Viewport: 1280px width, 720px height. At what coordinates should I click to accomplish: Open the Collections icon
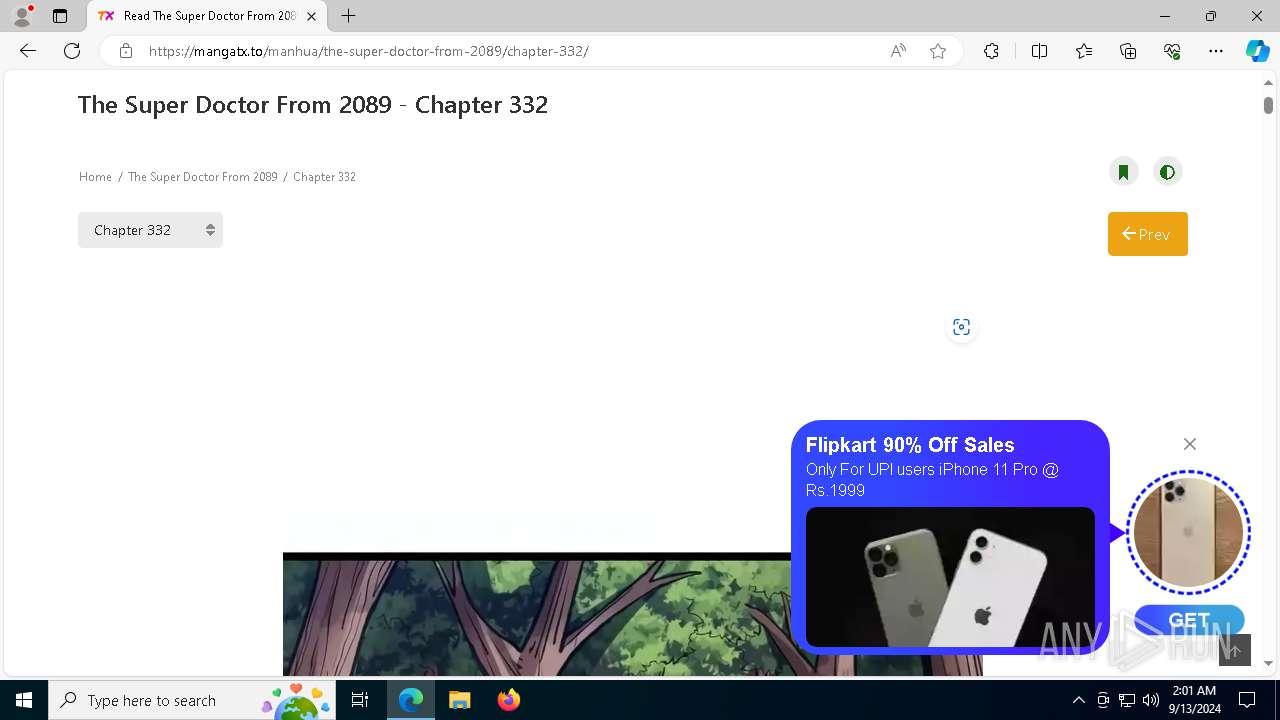pos(1128,51)
